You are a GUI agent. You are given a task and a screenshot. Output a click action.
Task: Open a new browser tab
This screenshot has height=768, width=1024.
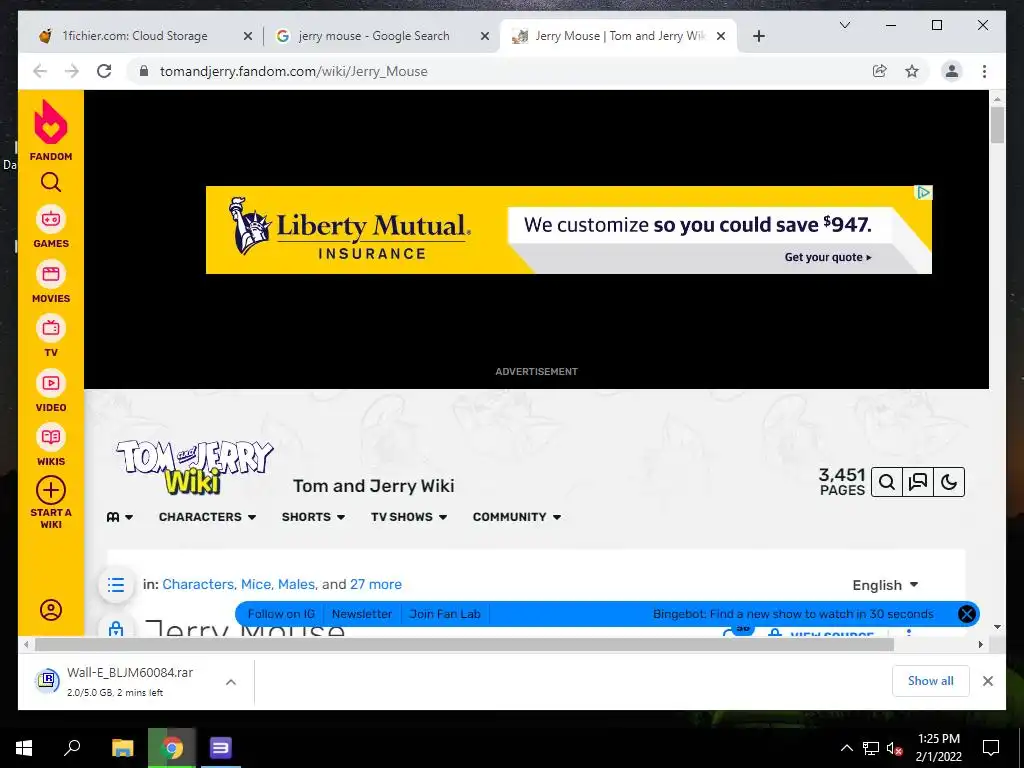[758, 37]
